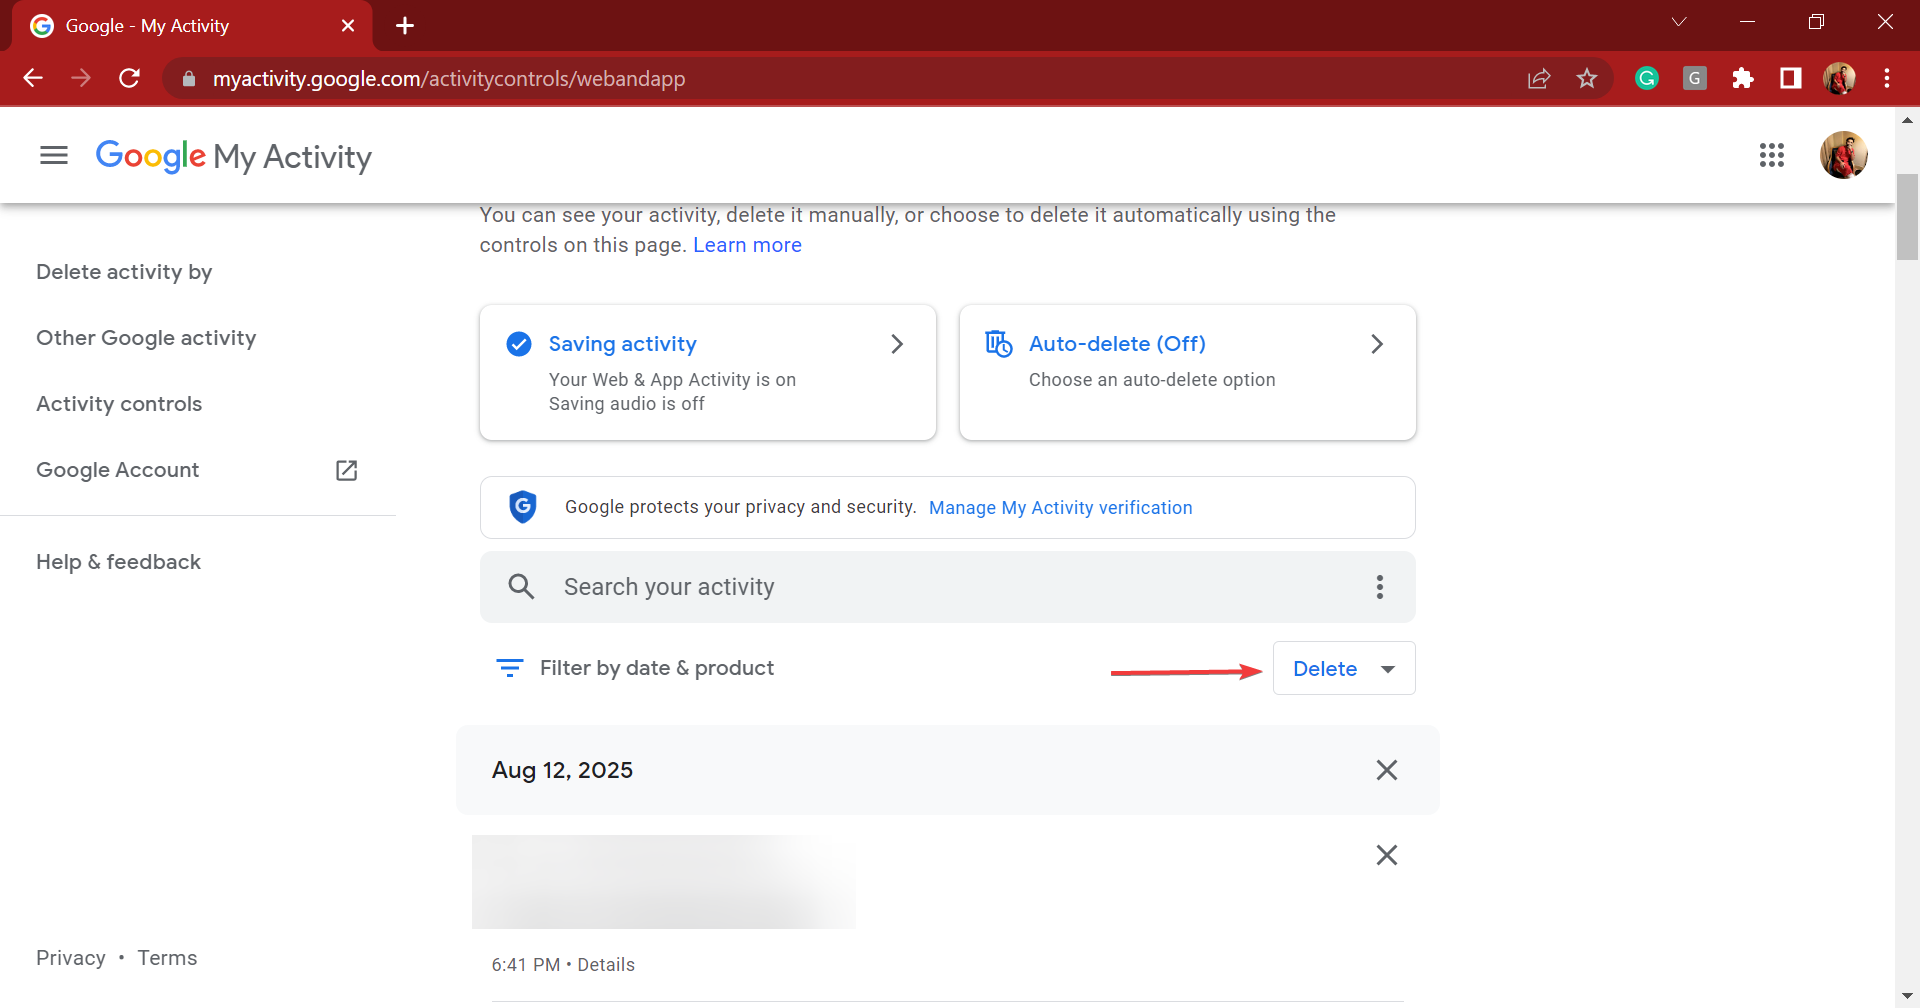Screen dimensions: 1920x1008
Task: Click the Google privacy shield icon
Action: [523, 507]
